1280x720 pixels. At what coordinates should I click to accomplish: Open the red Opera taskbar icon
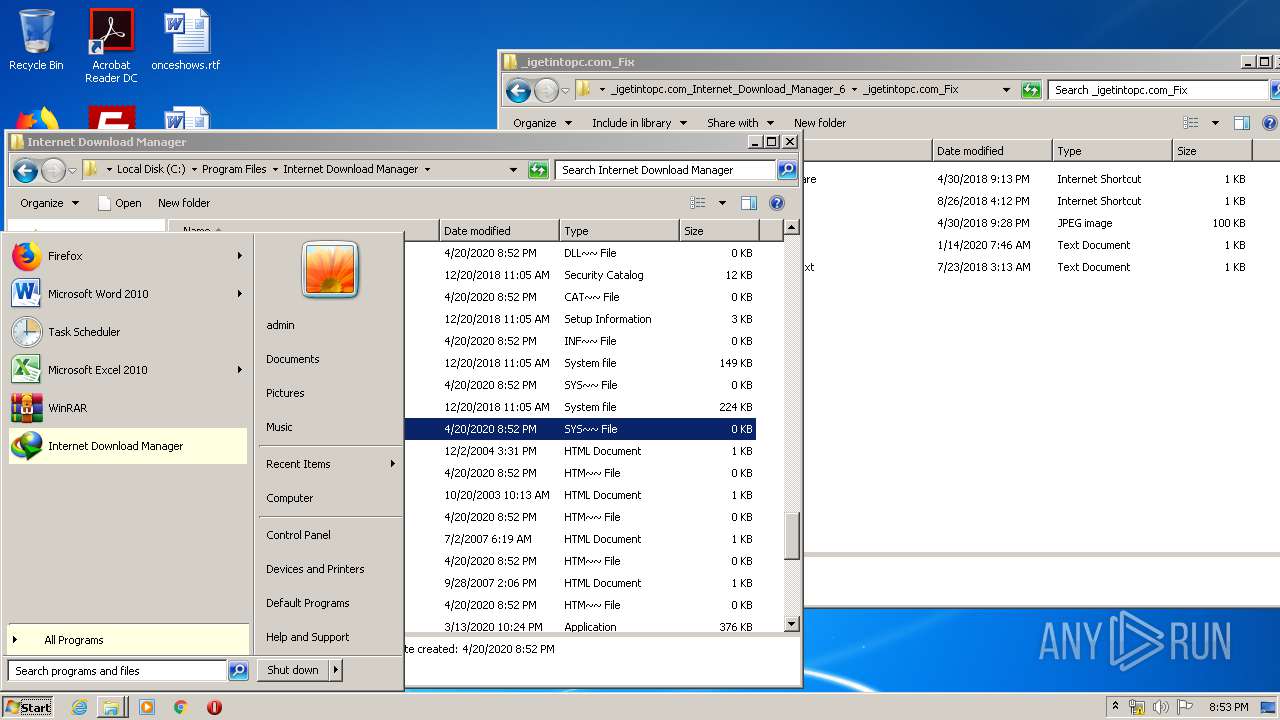[x=214, y=707]
